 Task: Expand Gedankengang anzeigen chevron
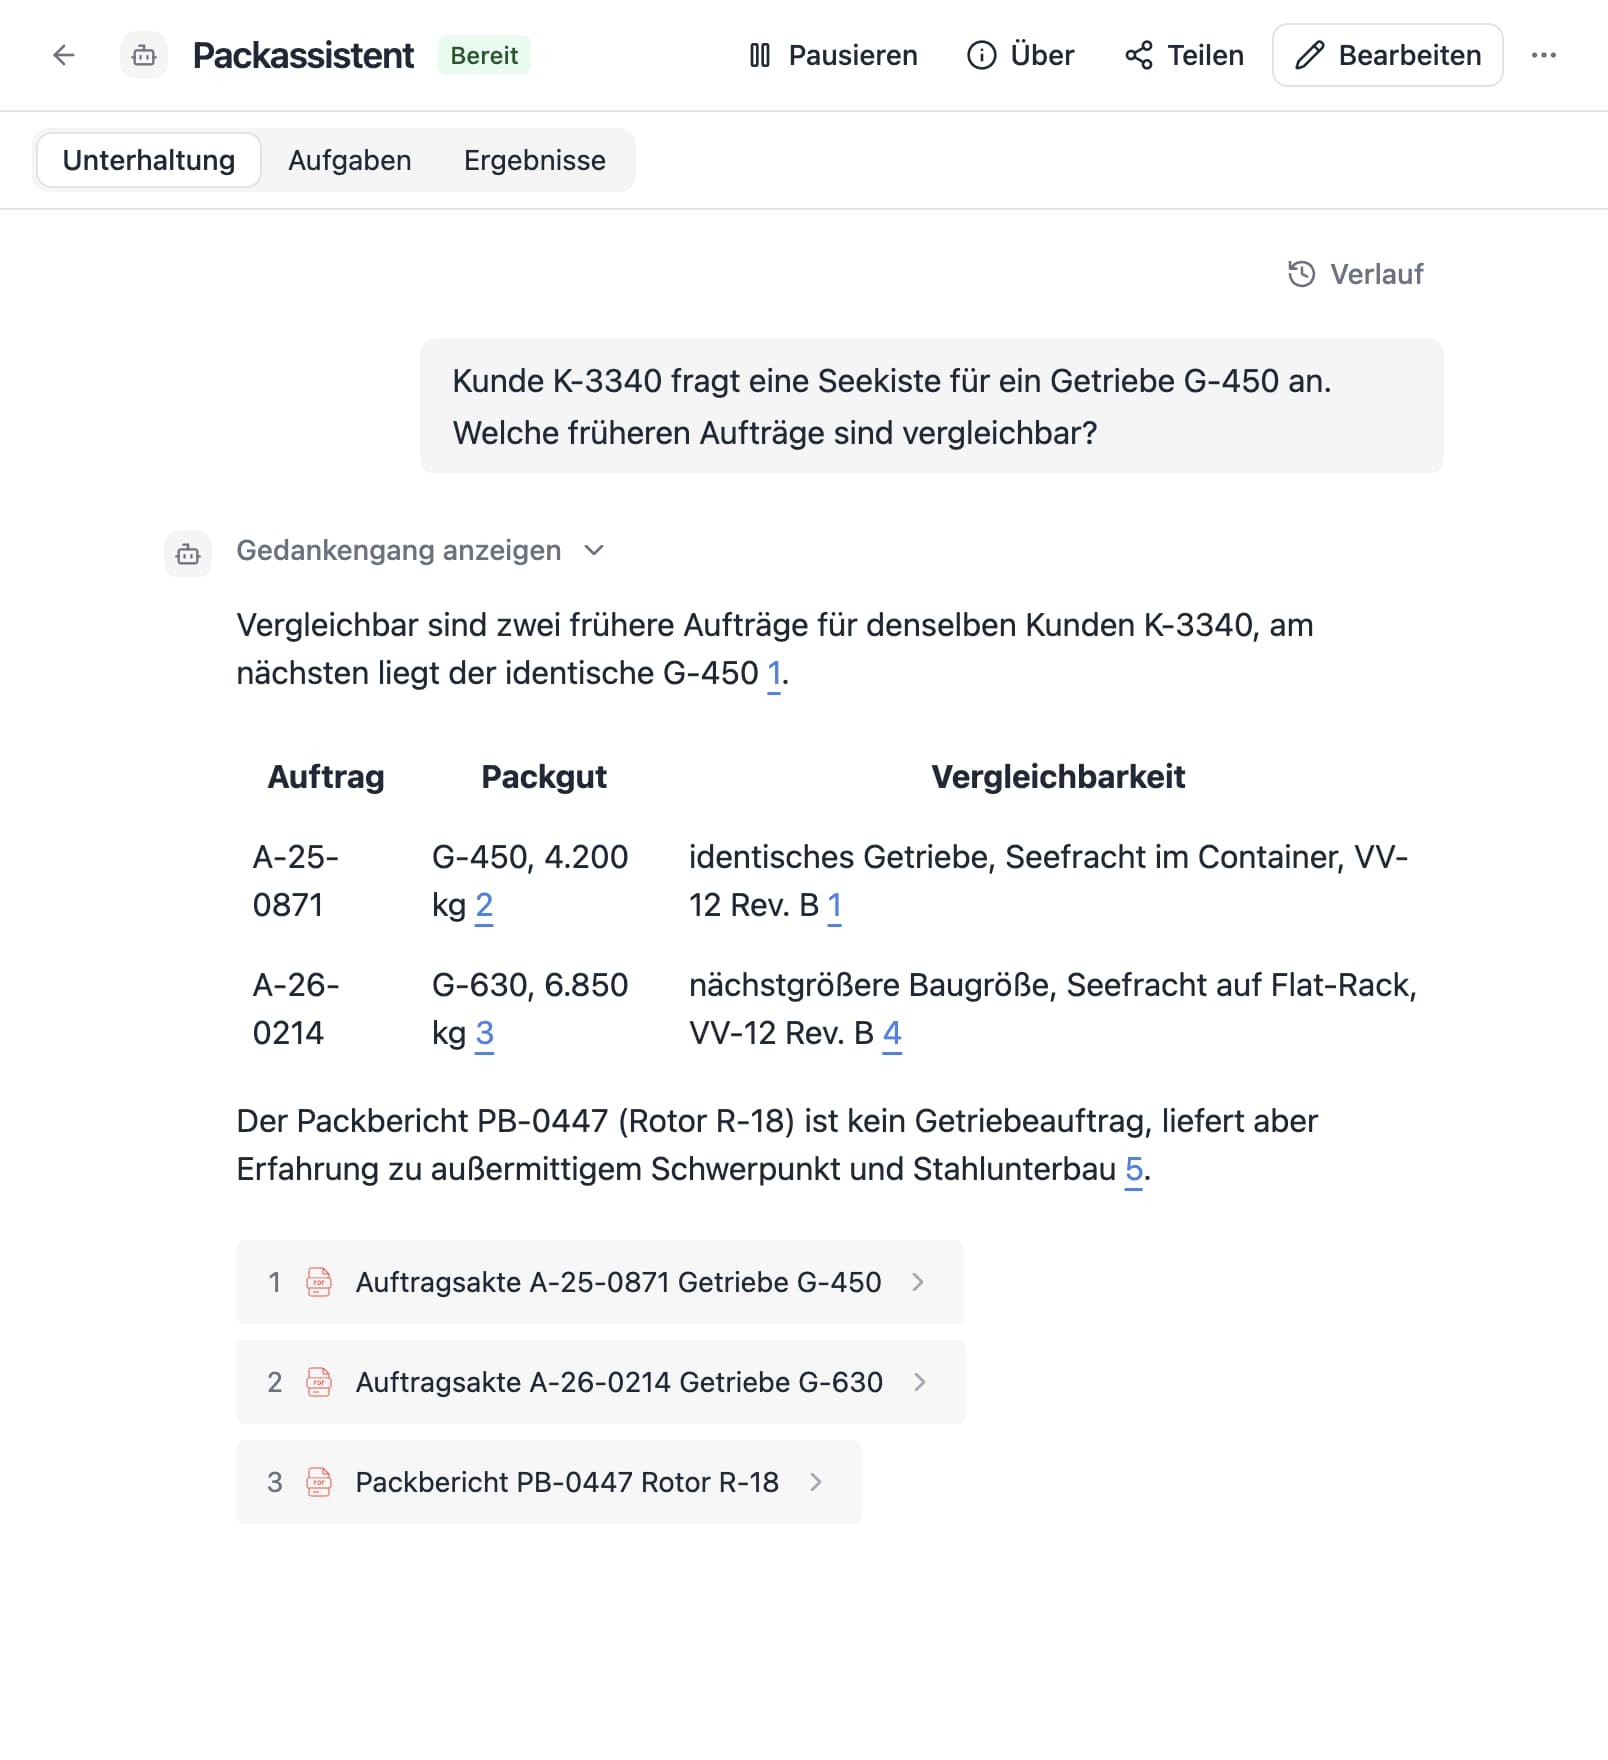(594, 550)
